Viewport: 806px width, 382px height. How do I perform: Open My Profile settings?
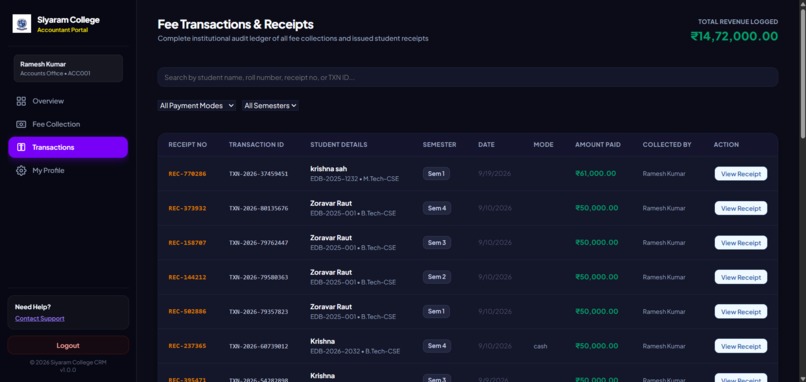[x=68, y=171]
